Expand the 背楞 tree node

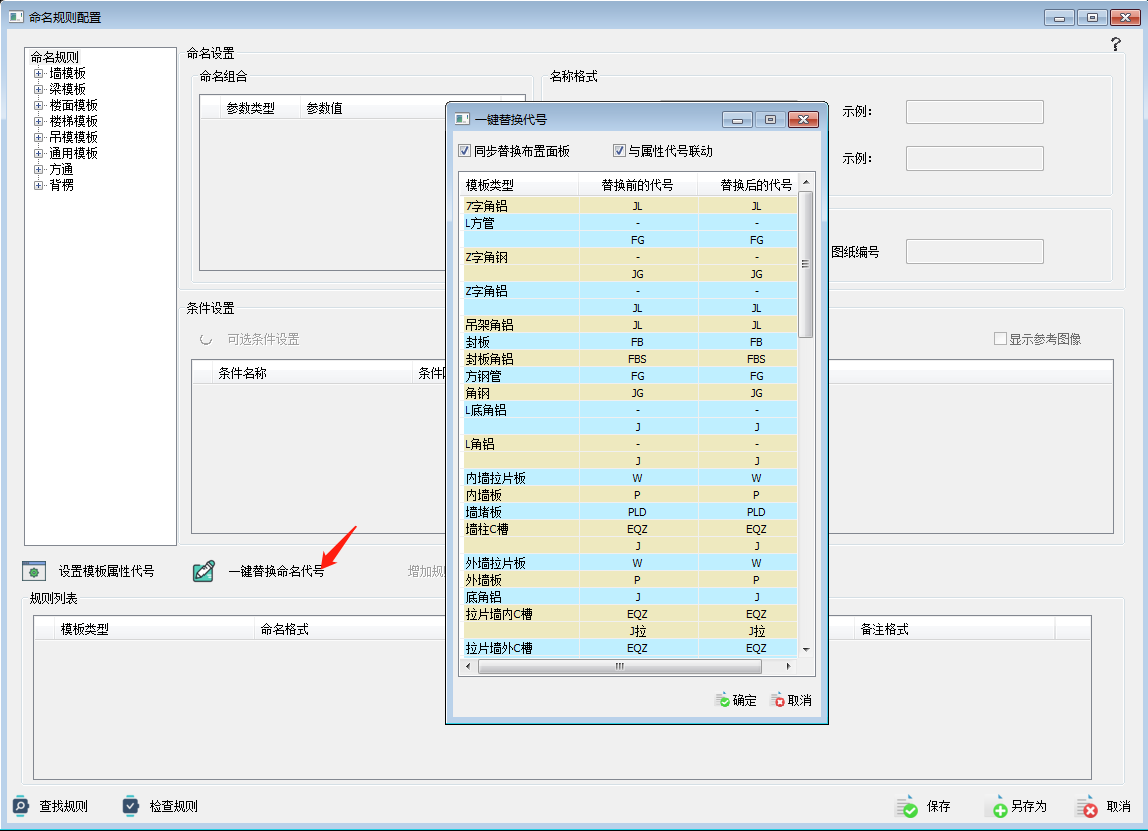[x=39, y=185]
